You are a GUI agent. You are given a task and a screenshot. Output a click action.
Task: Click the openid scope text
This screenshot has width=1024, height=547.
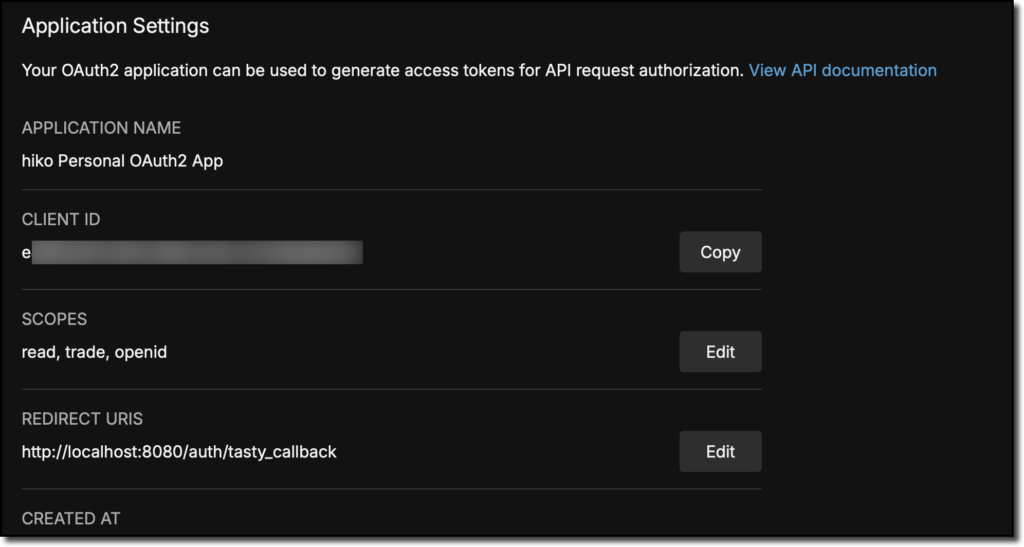pos(140,352)
